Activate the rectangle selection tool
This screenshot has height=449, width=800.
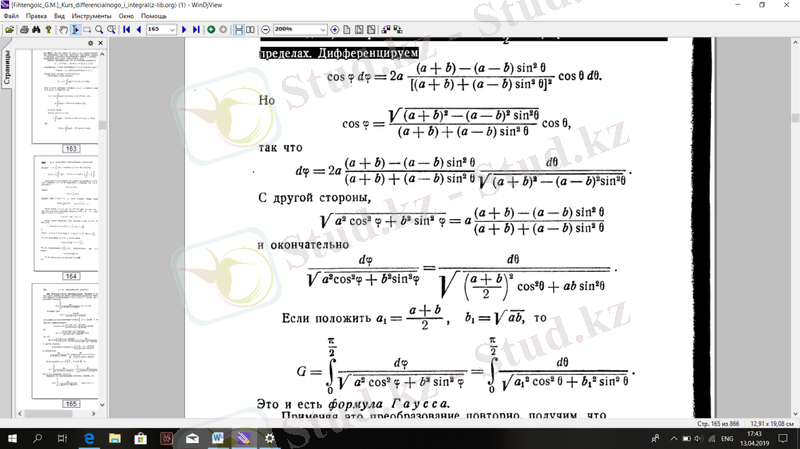point(87,30)
